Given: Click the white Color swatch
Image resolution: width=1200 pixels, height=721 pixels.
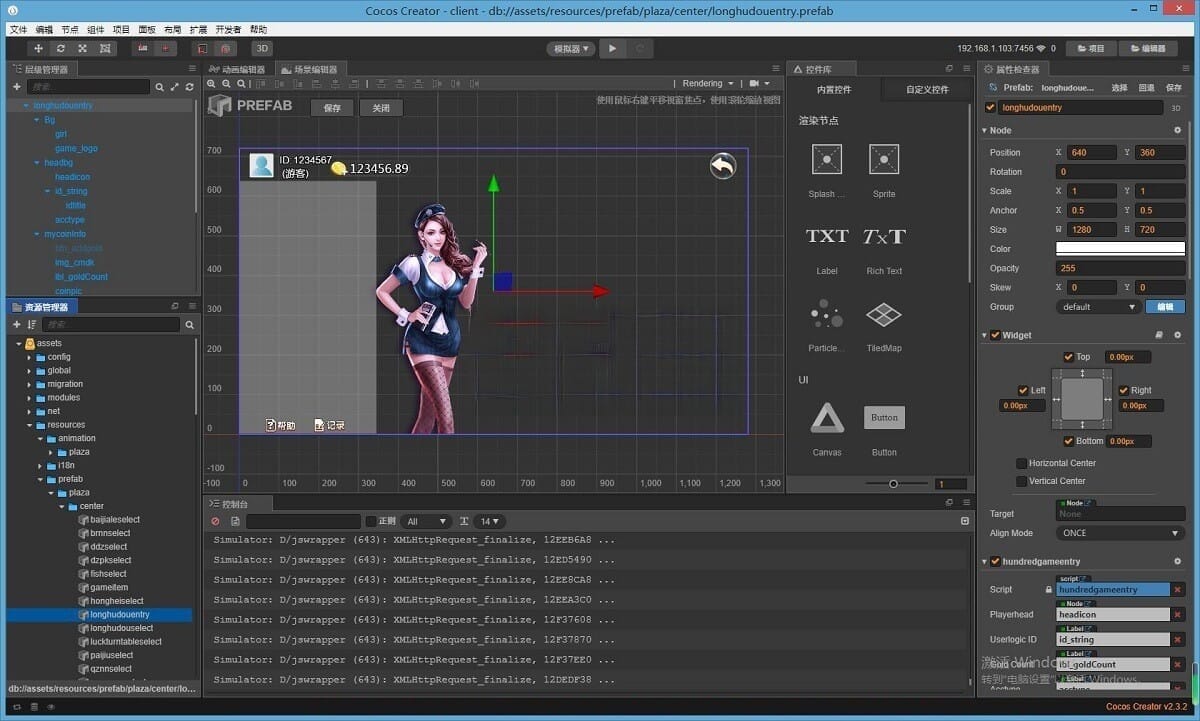Looking at the screenshot, I should pos(1120,249).
